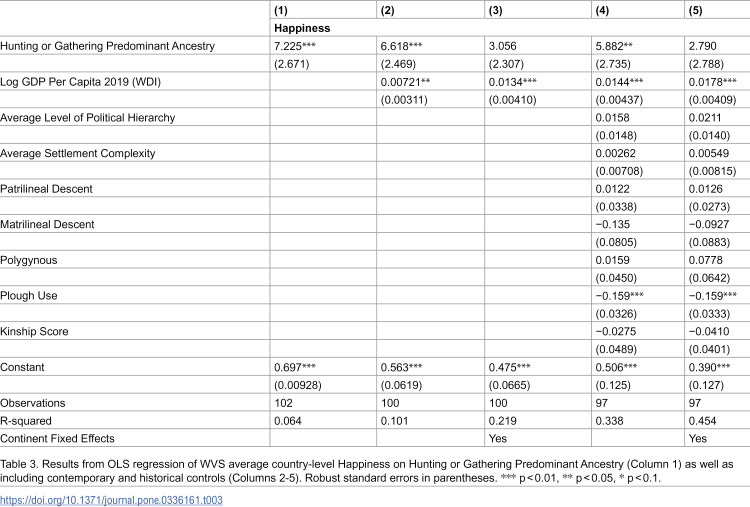Click the Table 3 caption text
The height and width of the screenshot is (507, 750).
(367, 471)
